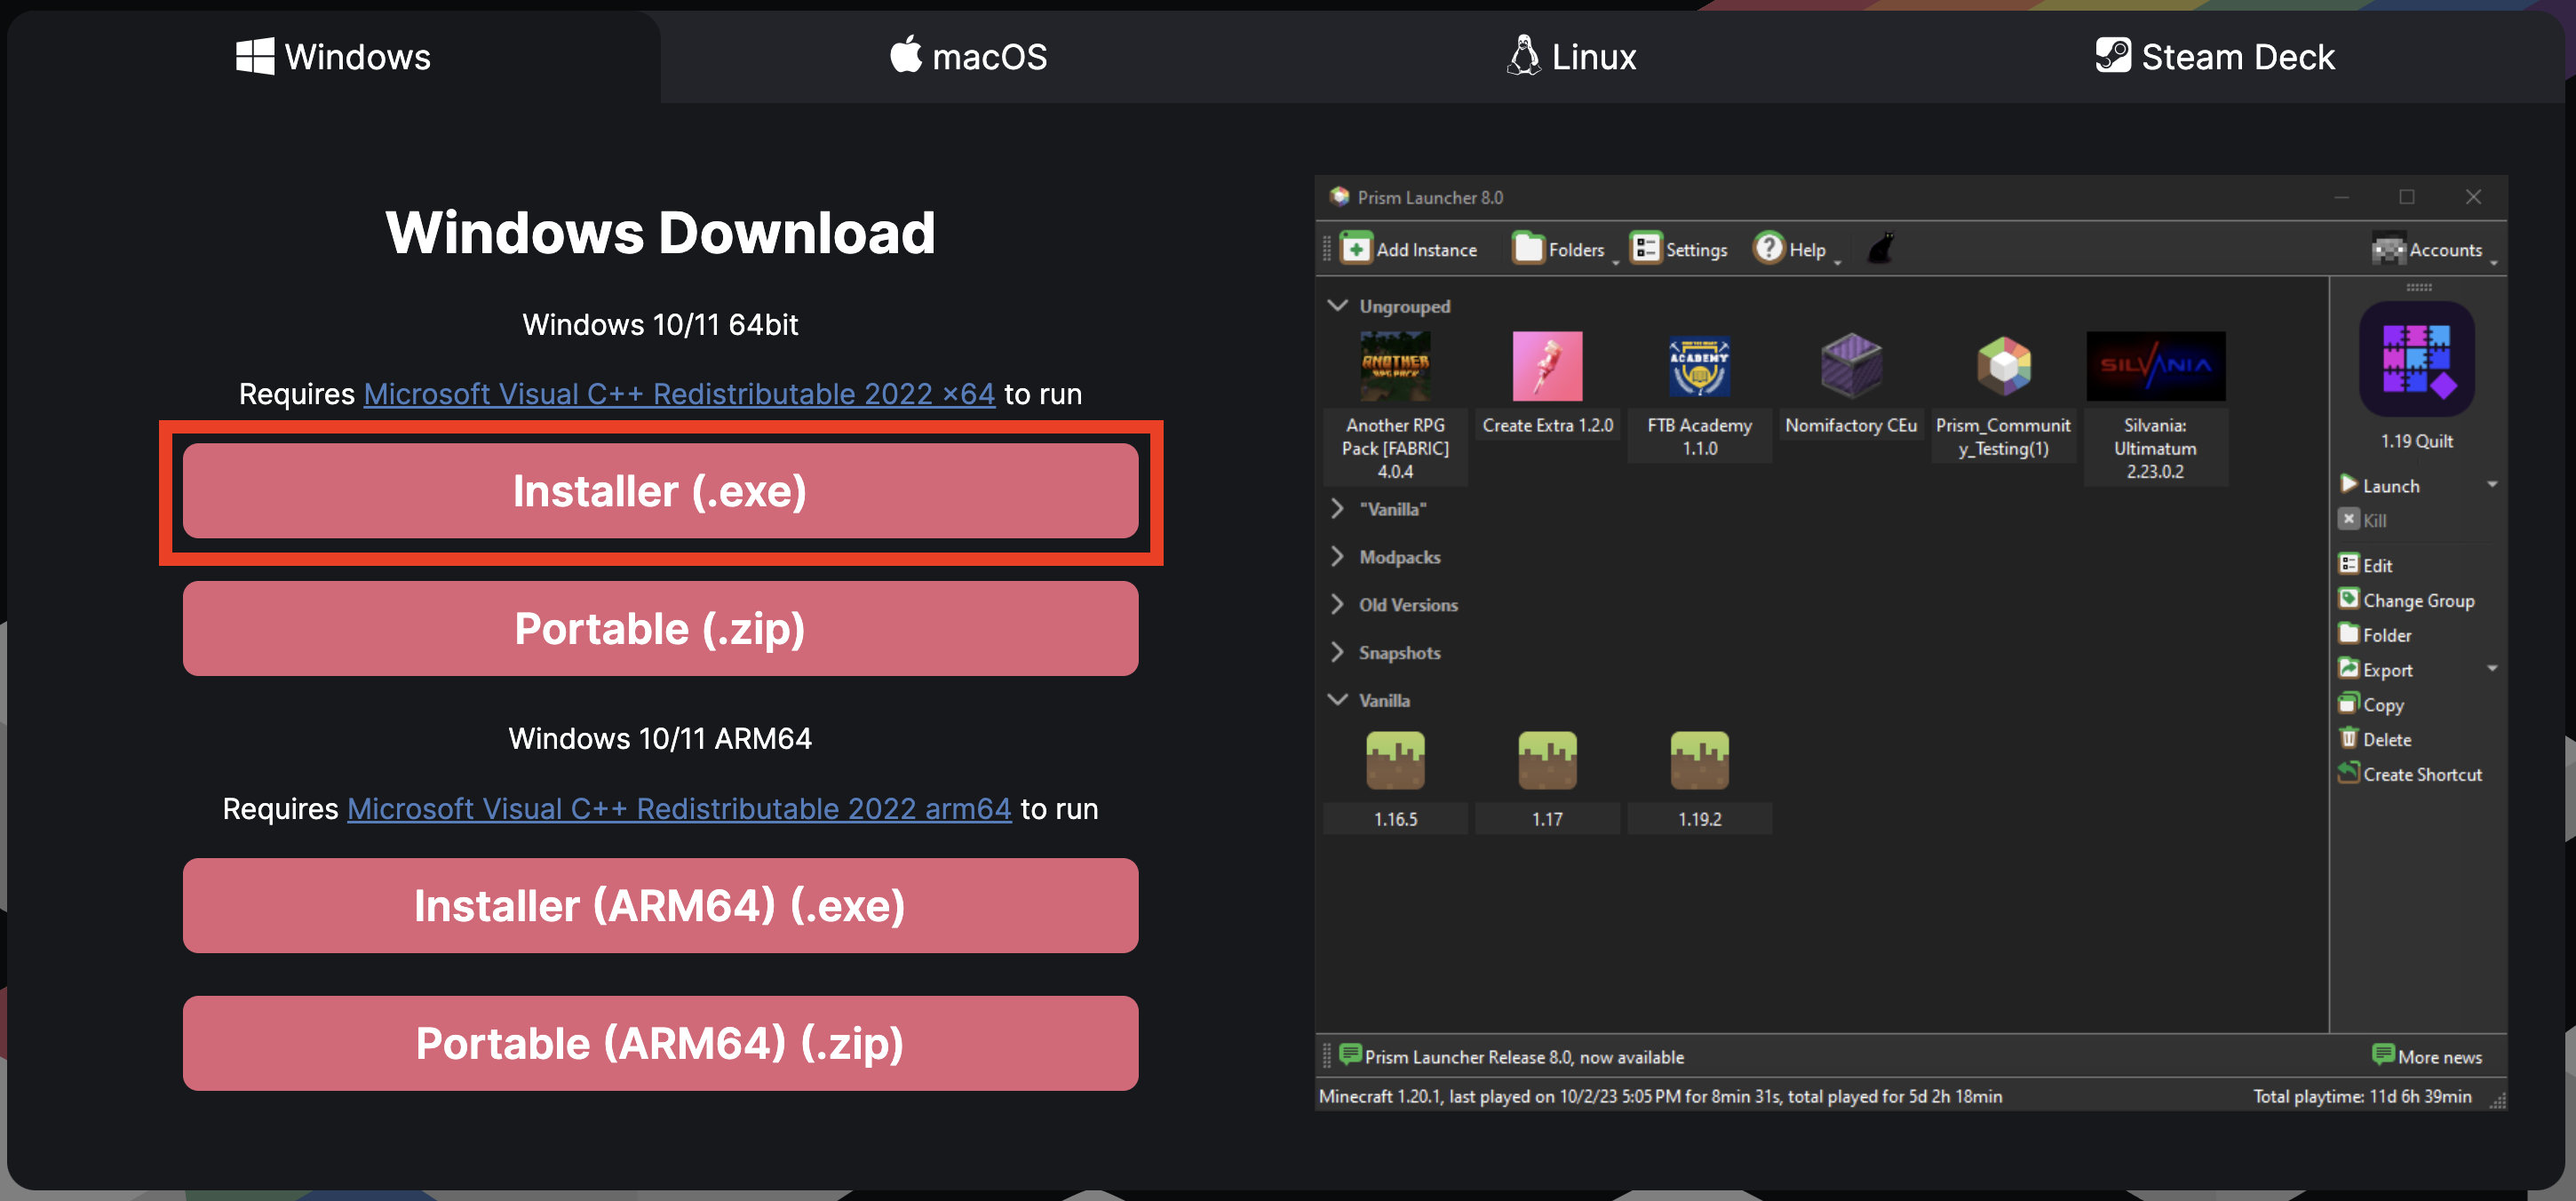Click the Launch play icon

pyautogui.click(x=2348, y=485)
